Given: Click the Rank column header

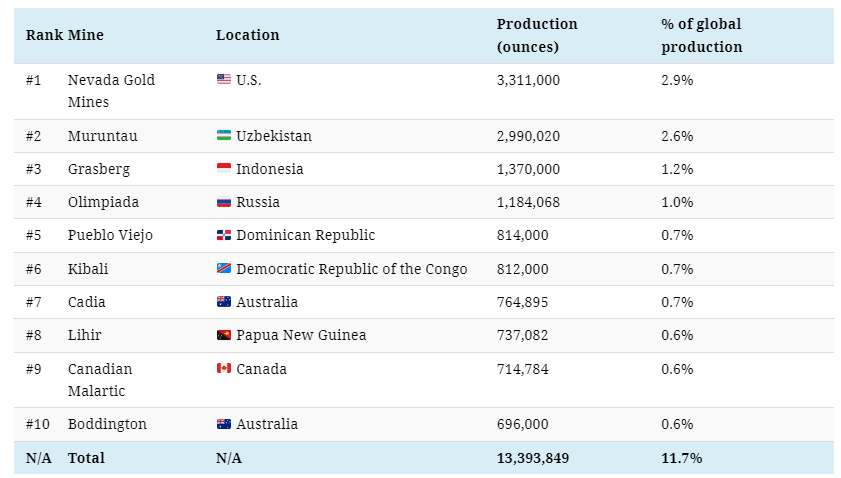Looking at the screenshot, I should tap(44, 35).
